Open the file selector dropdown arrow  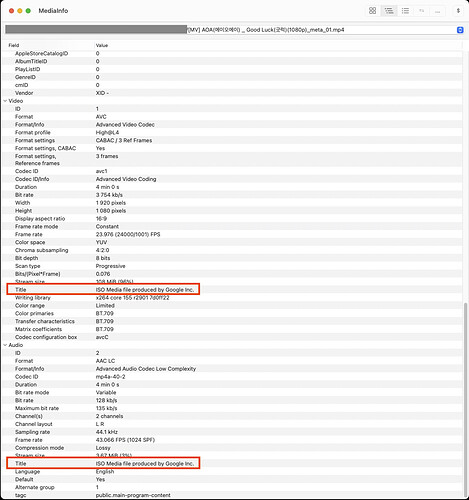click(460, 30)
